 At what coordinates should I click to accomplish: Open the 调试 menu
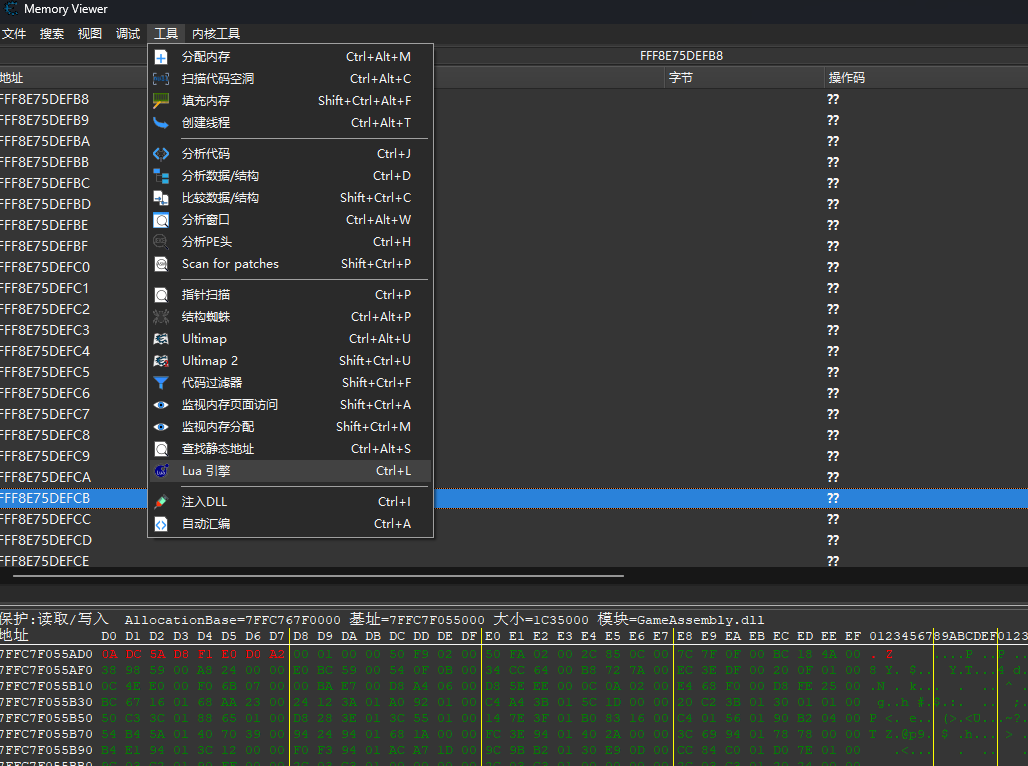(128, 34)
